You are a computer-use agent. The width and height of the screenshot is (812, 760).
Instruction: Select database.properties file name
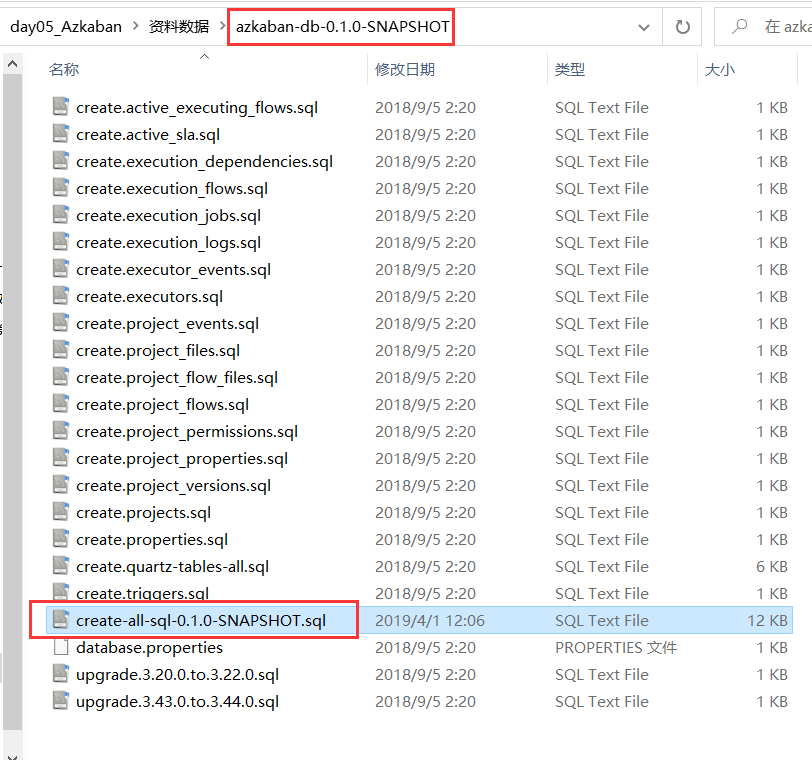(149, 647)
